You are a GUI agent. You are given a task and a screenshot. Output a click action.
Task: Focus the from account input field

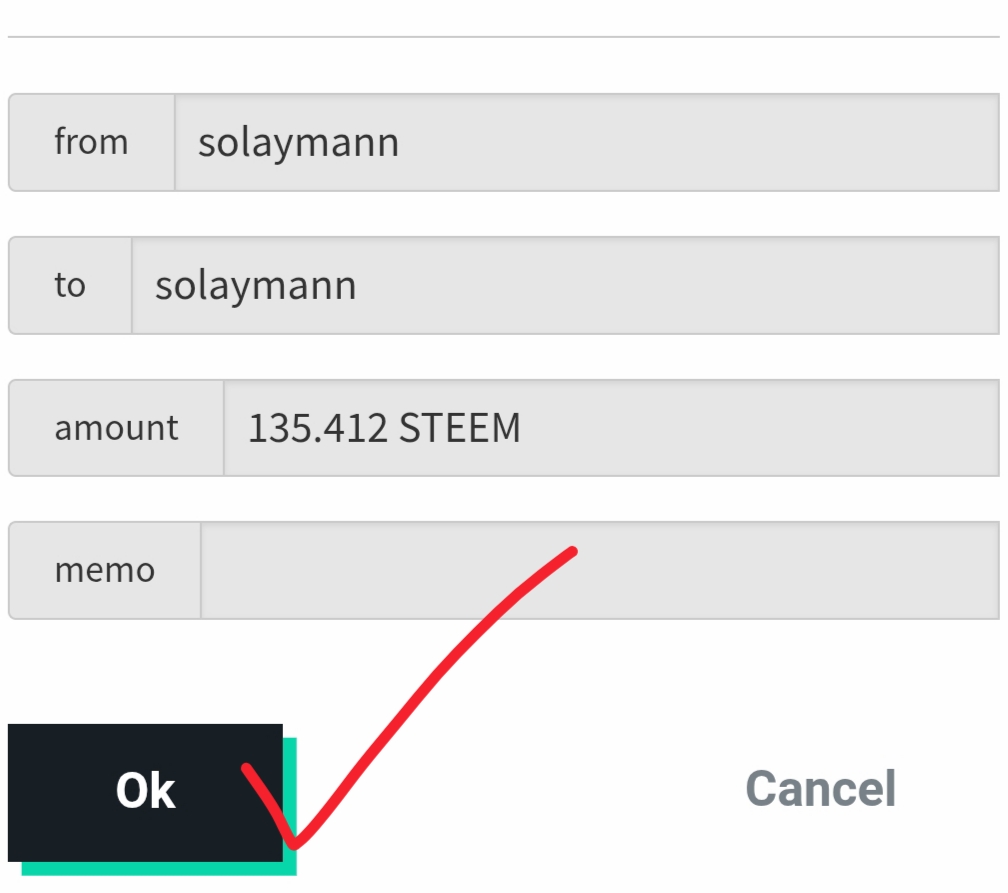point(587,142)
